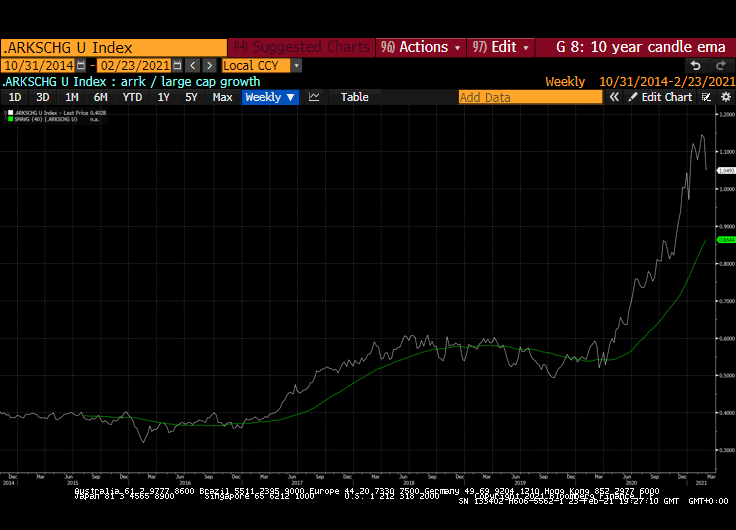Click the SMAVG (40) legend entry text

click(x=46, y=119)
